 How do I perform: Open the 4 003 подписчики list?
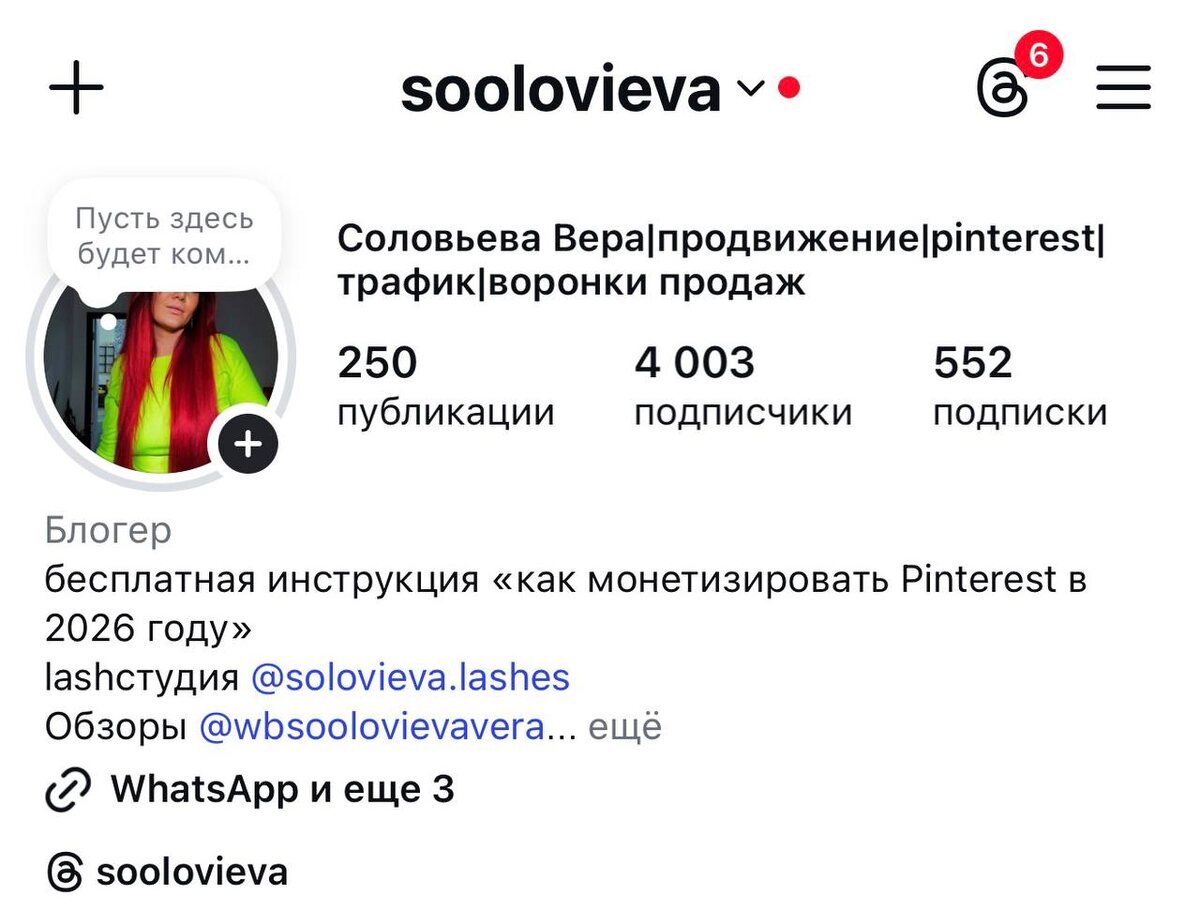pyautogui.click(x=743, y=386)
